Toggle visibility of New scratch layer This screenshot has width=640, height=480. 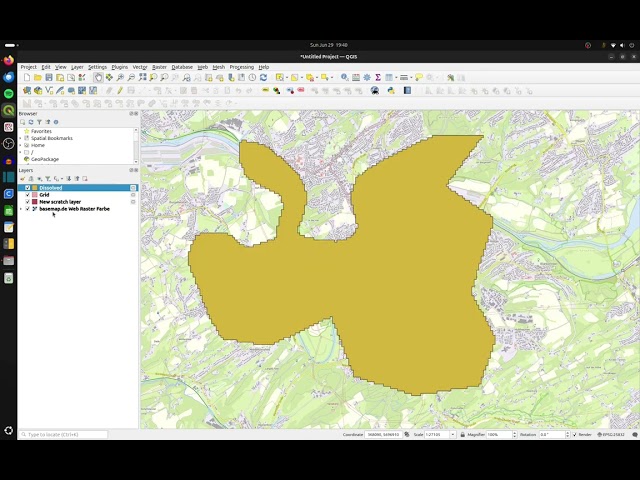click(28, 202)
